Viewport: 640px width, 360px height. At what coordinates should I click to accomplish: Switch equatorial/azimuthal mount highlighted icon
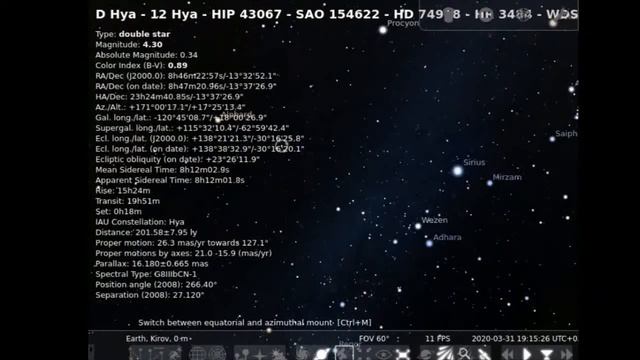344,353
